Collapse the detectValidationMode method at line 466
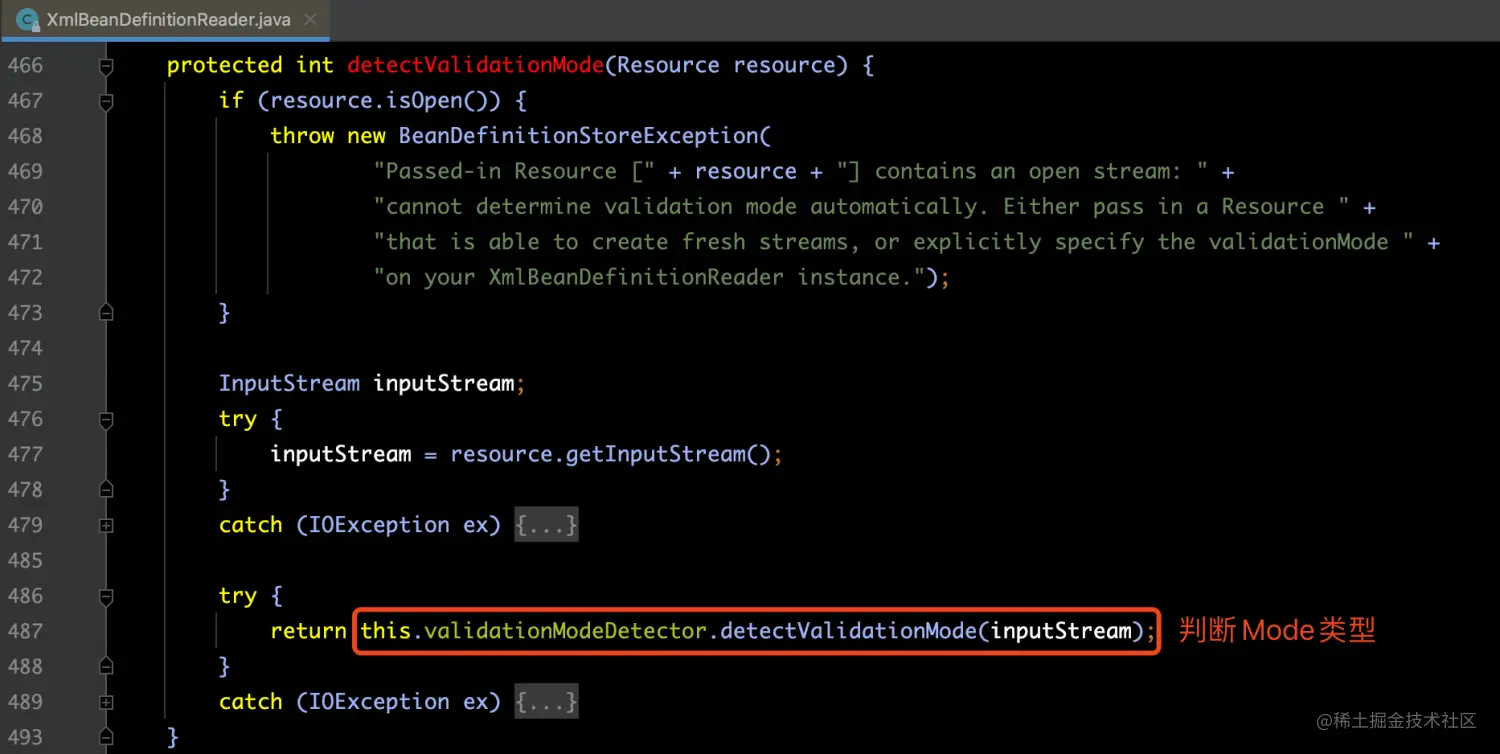Screen dimensions: 1500x754 [106, 66]
